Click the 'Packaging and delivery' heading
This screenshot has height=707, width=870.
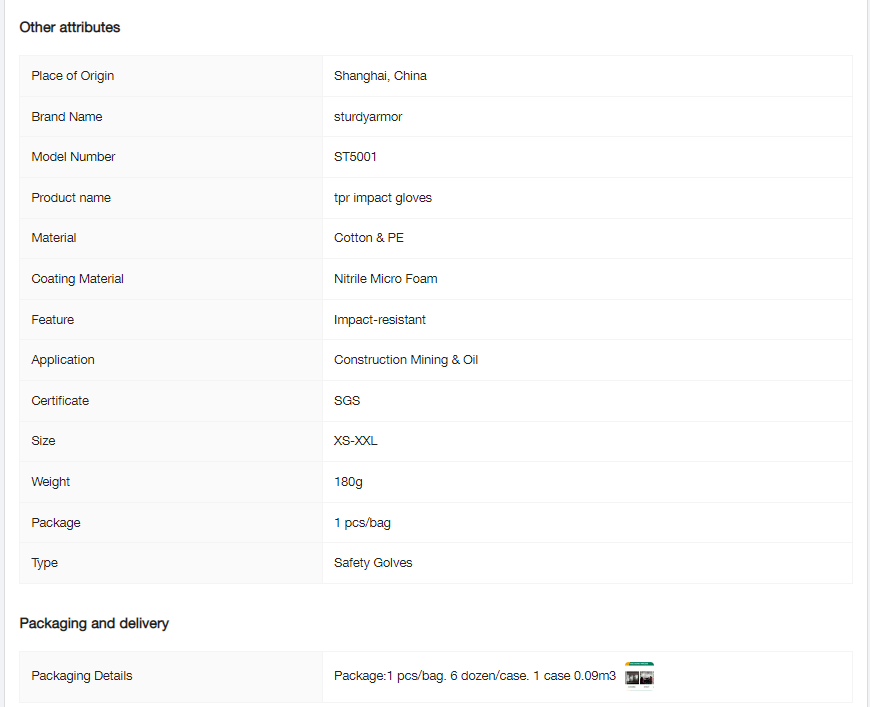tap(94, 623)
